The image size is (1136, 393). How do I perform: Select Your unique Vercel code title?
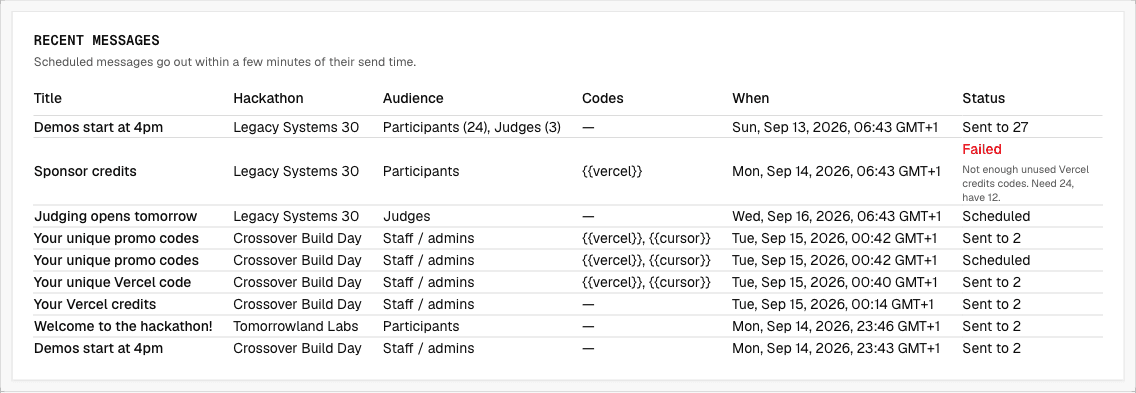[x=112, y=282]
